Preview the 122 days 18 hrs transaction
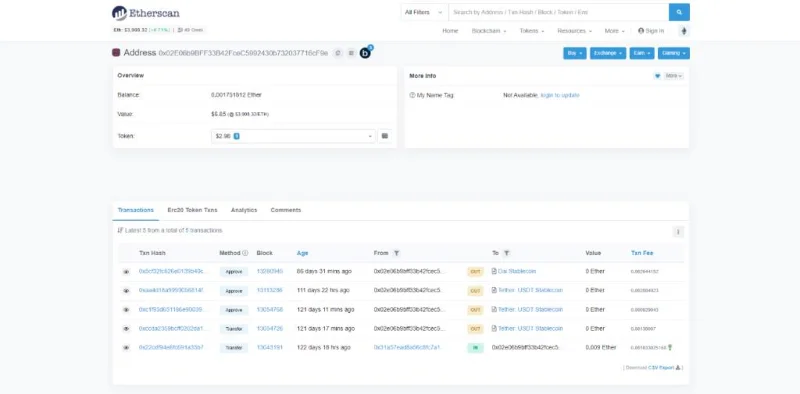The width and height of the screenshot is (800, 394). tap(126, 348)
